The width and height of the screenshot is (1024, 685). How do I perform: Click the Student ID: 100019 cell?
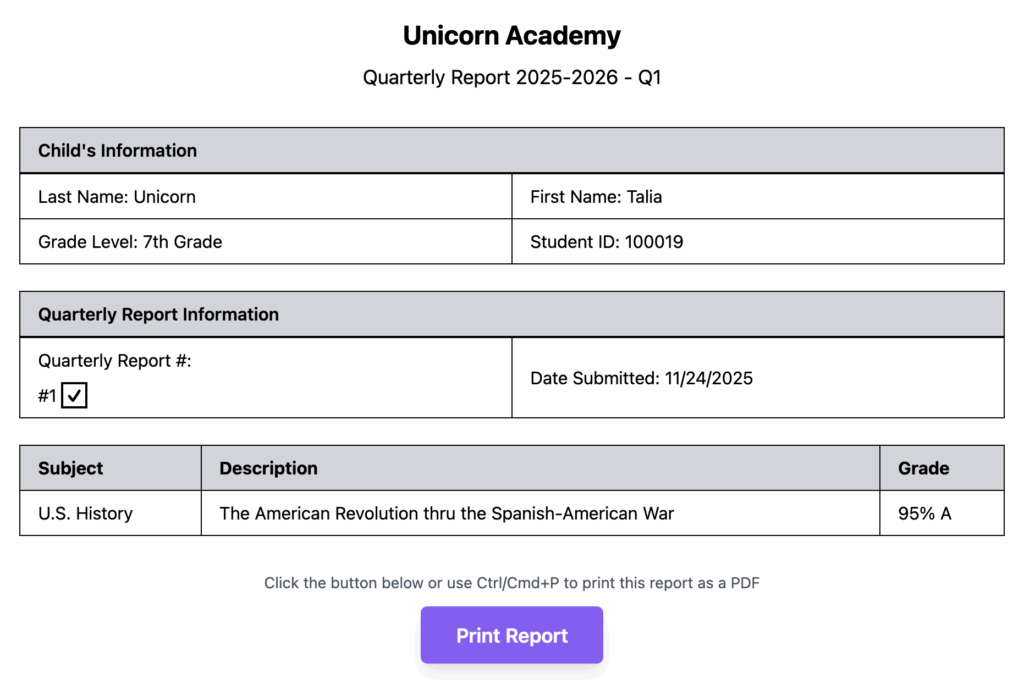(606, 242)
